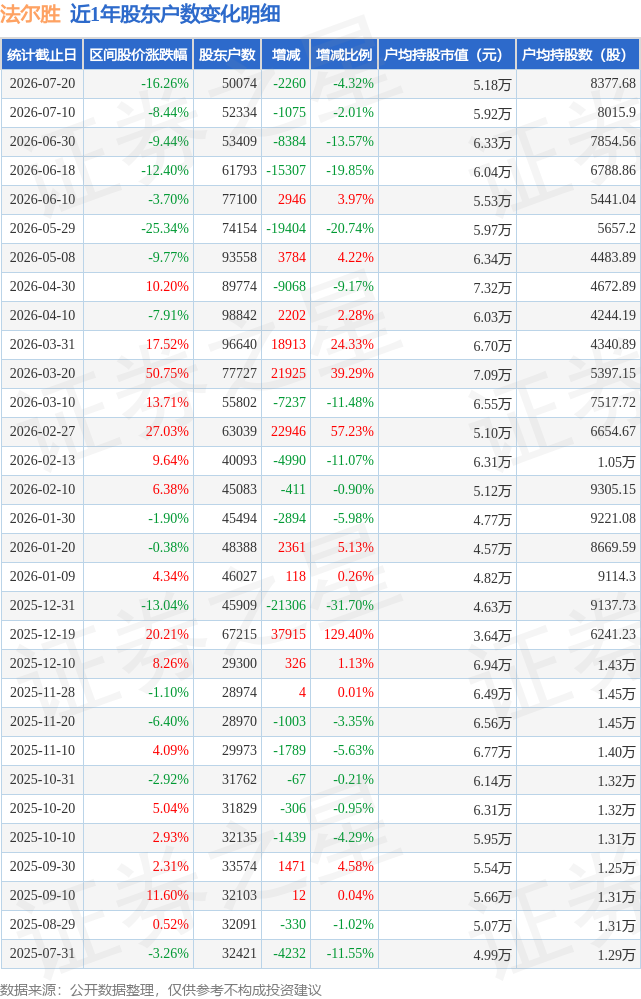Select the 2026-07-20 date cell
Image resolution: width=641 pixels, height=999 pixels.
[42, 83]
